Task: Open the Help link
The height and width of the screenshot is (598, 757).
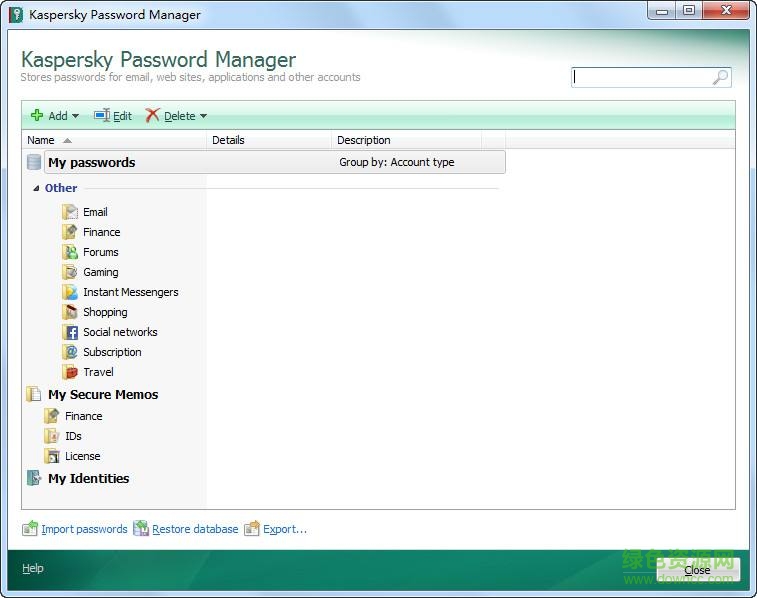Action: 33,569
